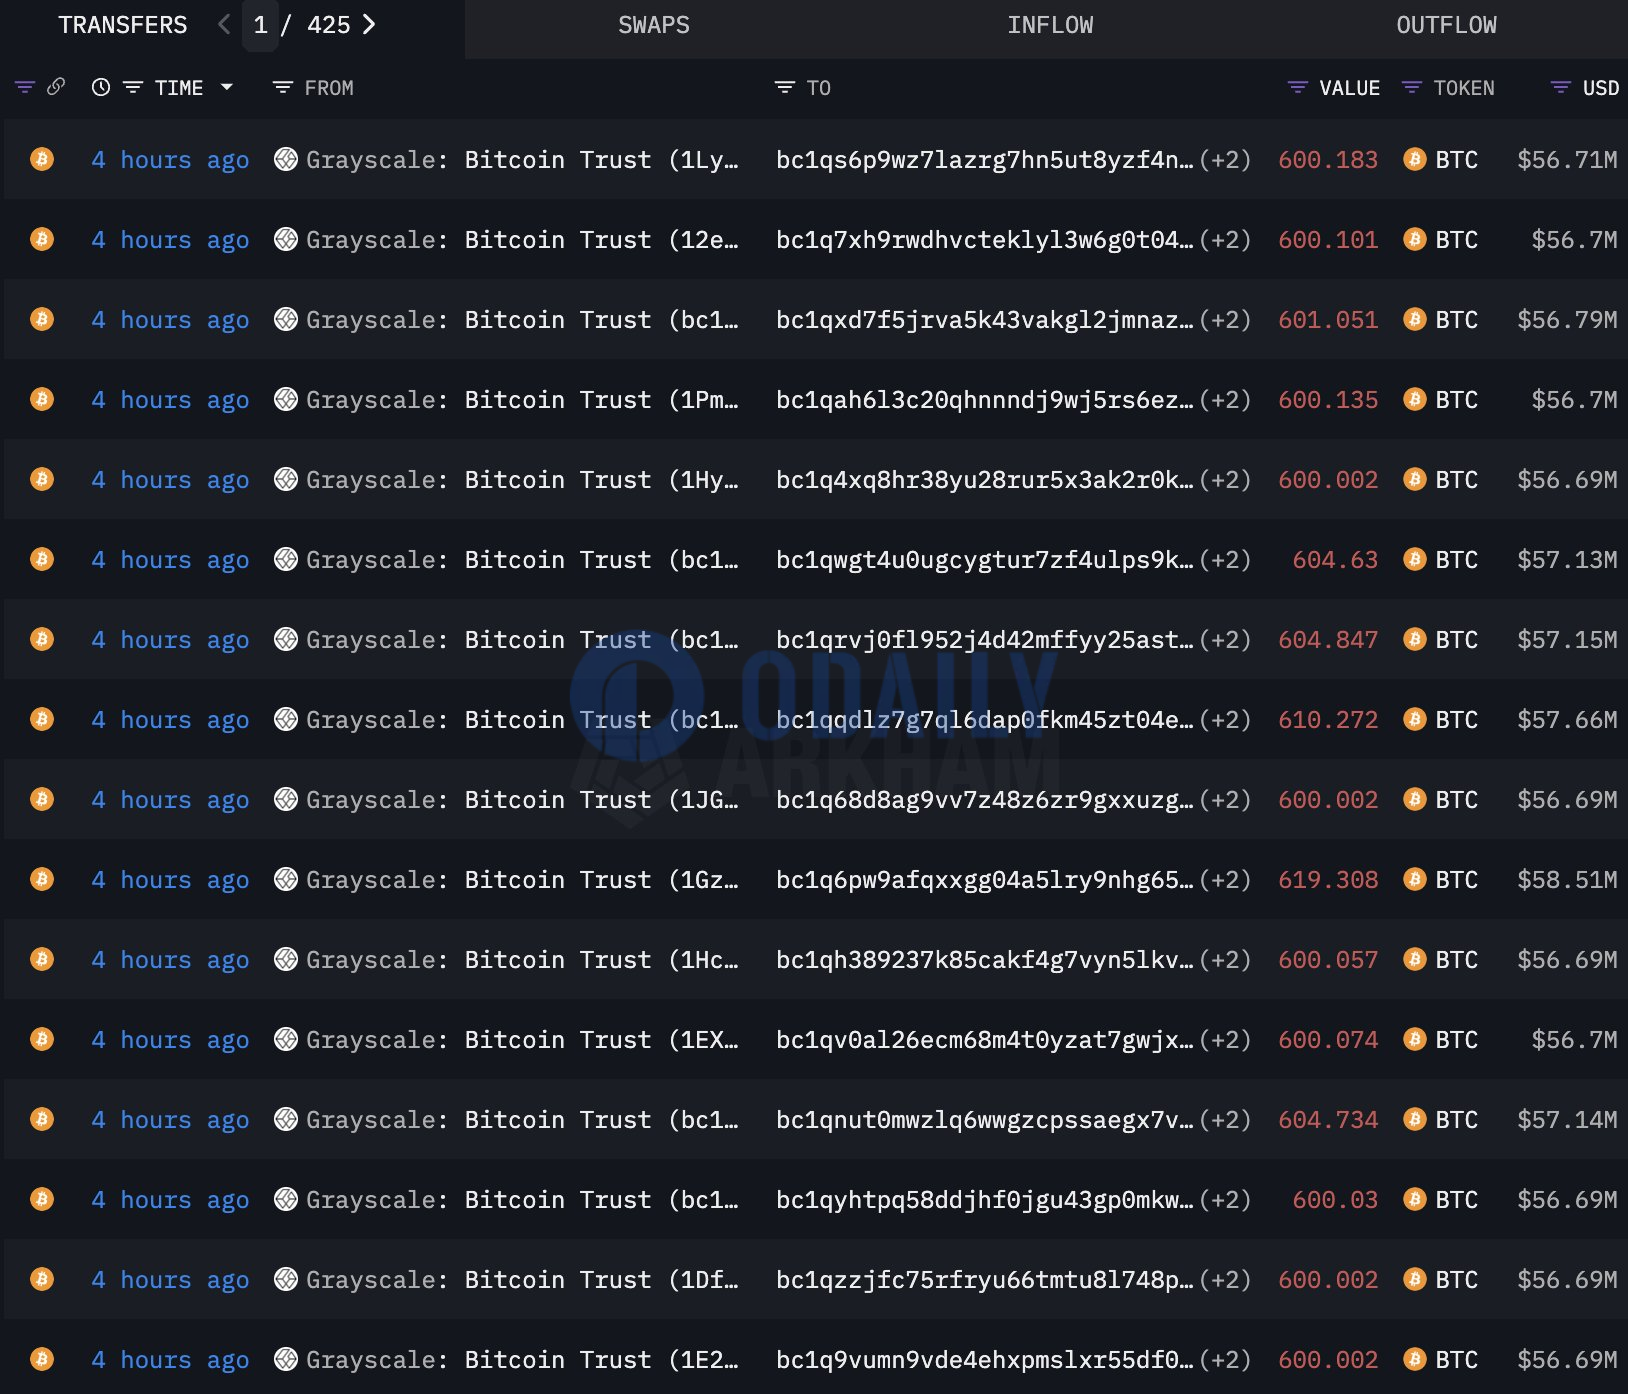Expand (+2) recipients for bc1qzzjfc75rfryu66tmtu8l748p
Image resolution: width=1628 pixels, height=1394 pixels.
pos(1225,1280)
